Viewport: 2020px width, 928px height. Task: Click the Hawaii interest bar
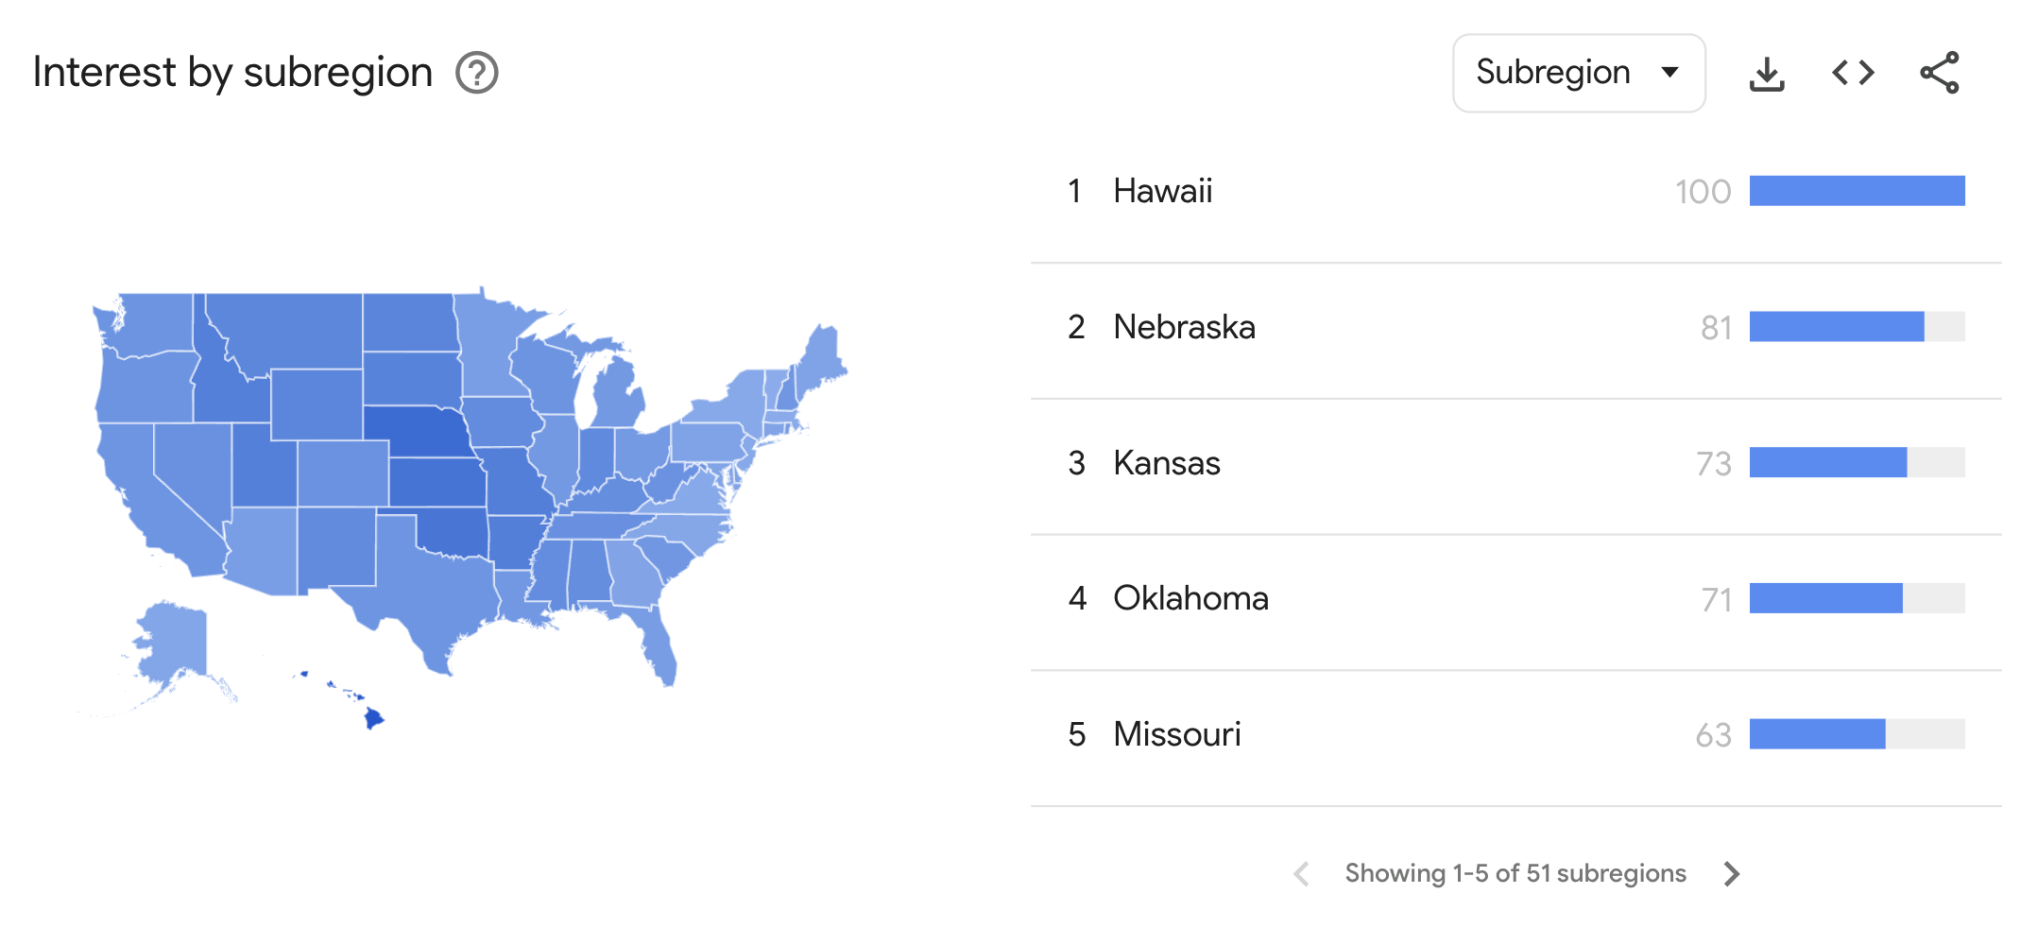(1856, 191)
